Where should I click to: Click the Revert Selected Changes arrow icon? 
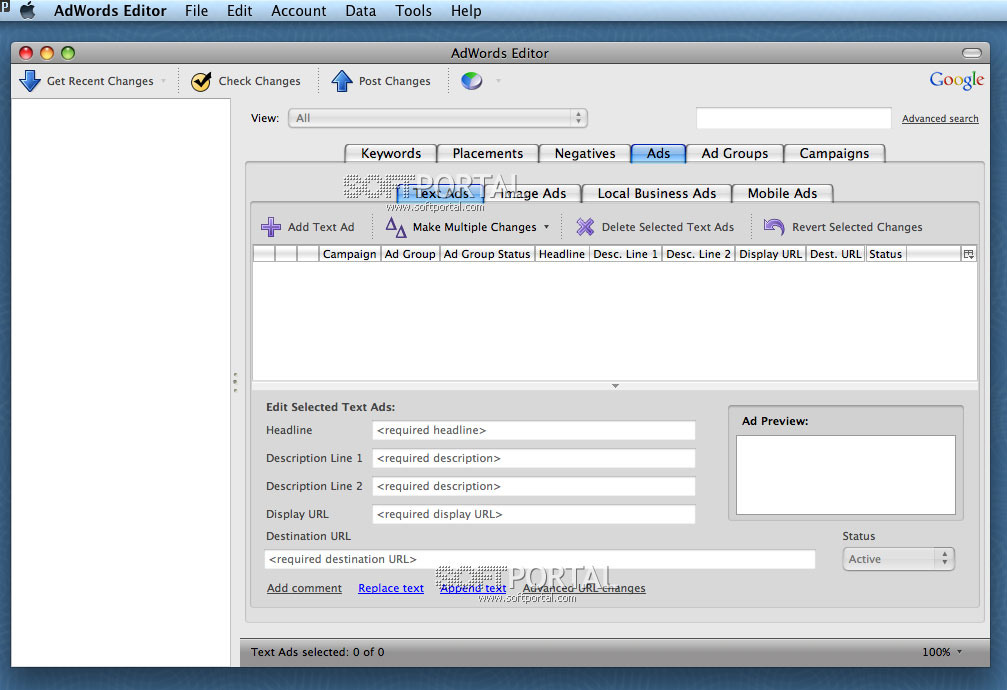click(x=774, y=227)
